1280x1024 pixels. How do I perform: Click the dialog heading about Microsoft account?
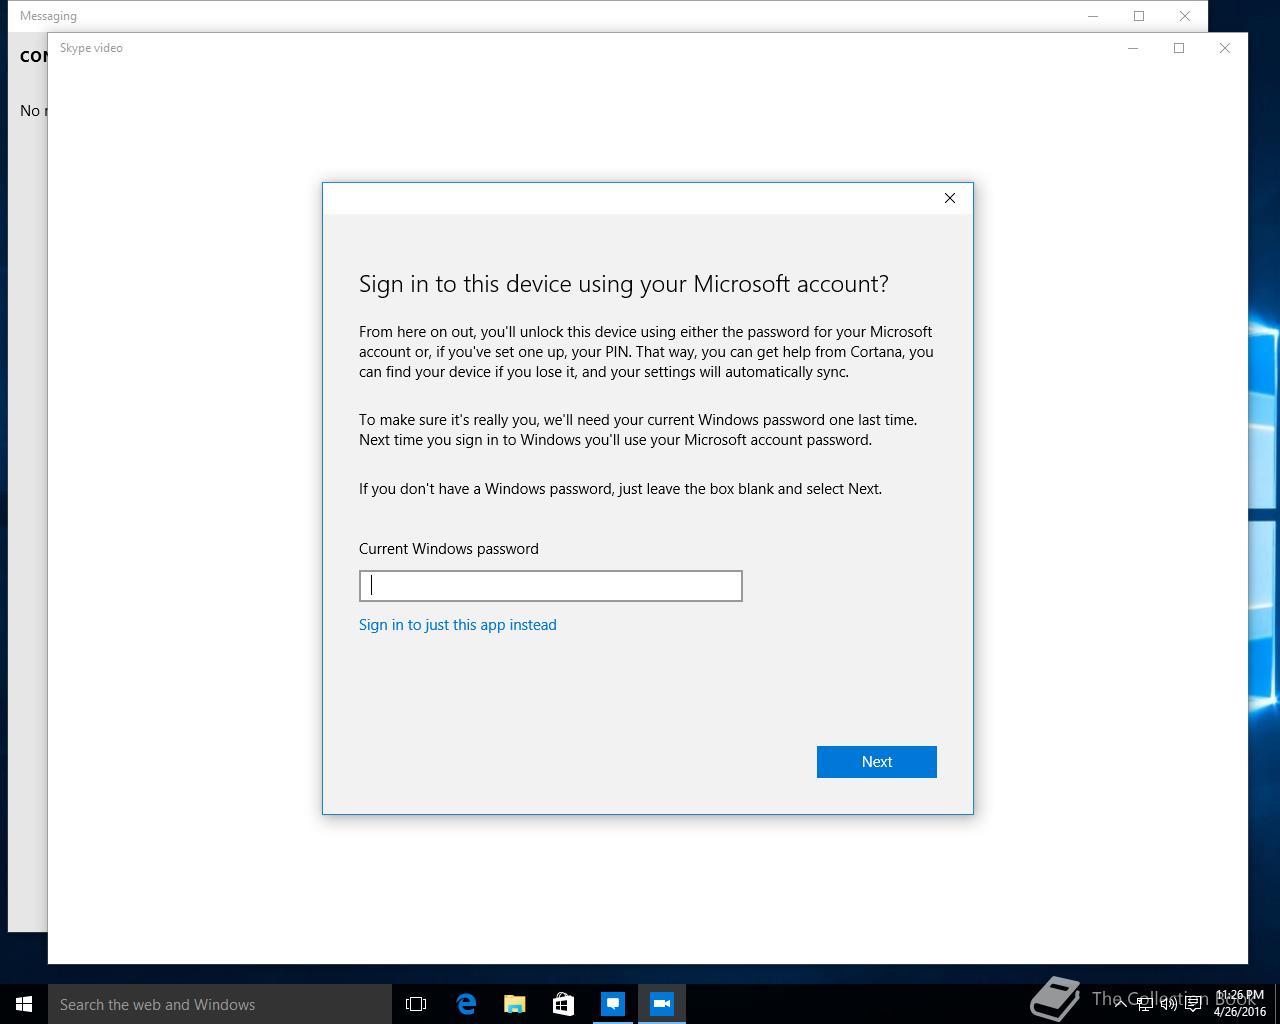624,284
